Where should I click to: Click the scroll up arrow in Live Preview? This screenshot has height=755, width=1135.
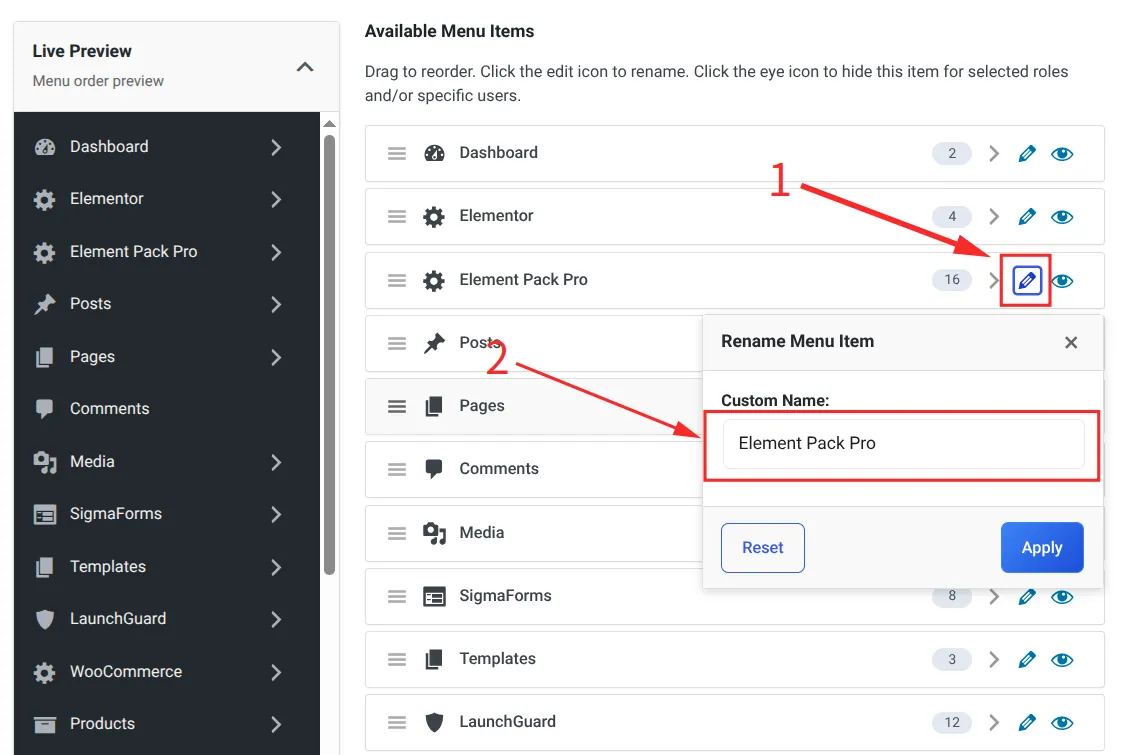pyautogui.click(x=329, y=124)
